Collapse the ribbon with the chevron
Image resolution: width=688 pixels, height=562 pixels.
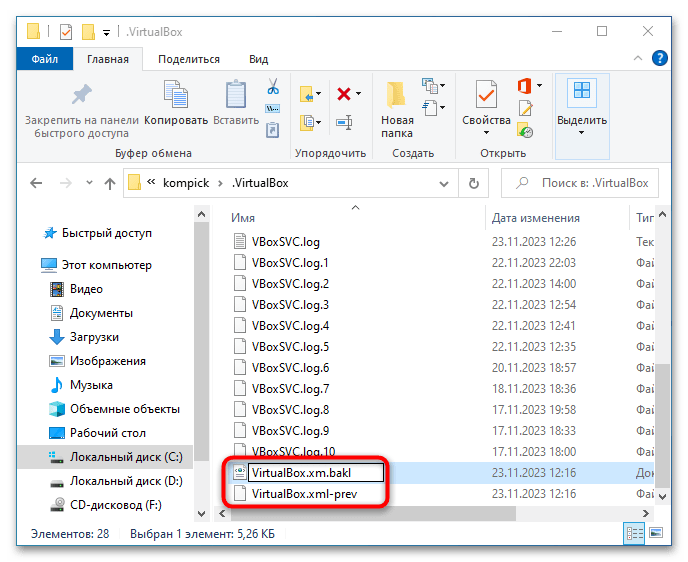(638, 58)
